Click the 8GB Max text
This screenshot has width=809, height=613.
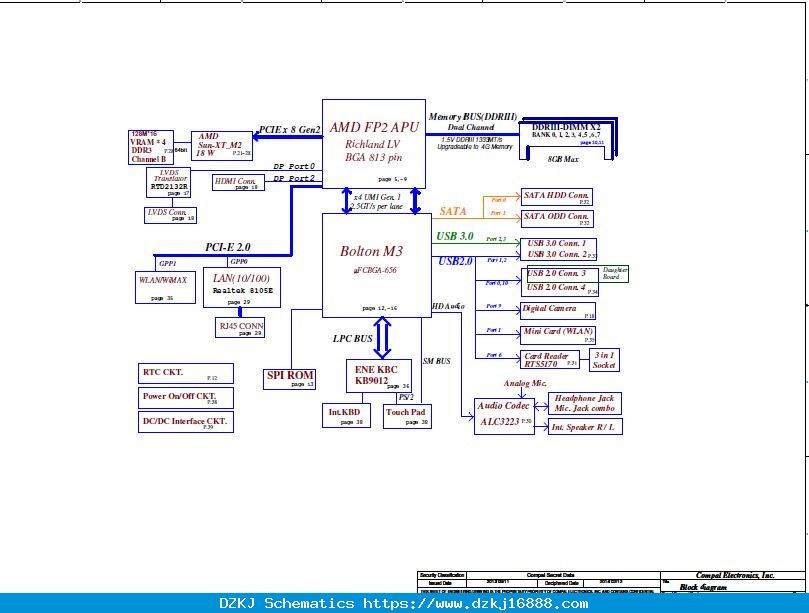[563, 159]
